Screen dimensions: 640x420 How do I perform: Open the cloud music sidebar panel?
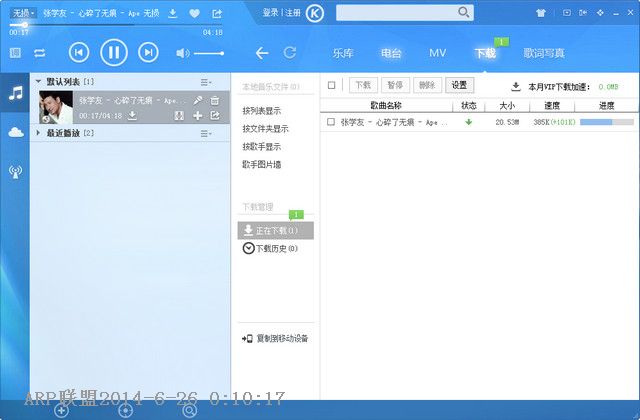tap(15, 132)
